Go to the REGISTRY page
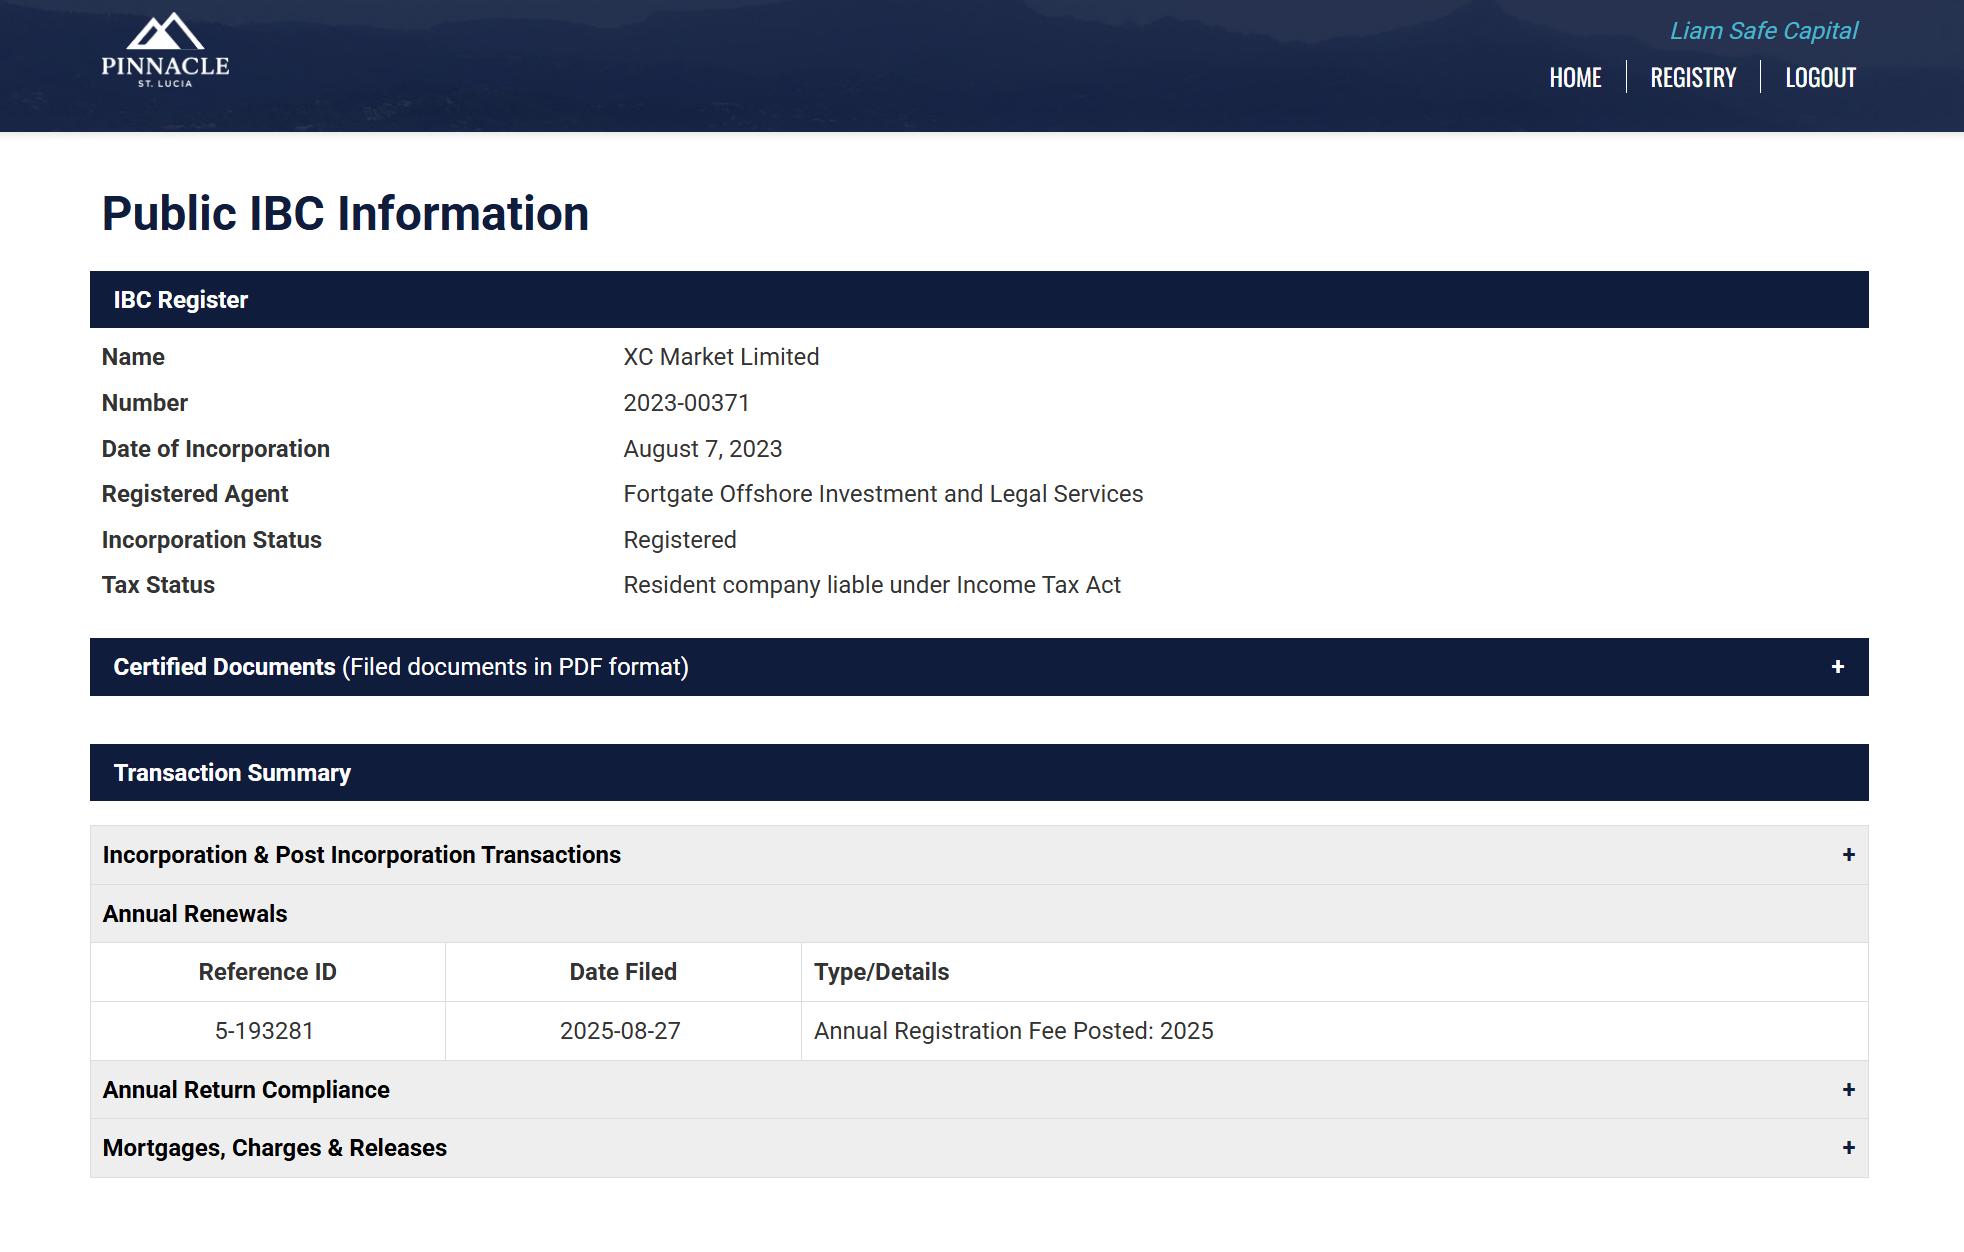Viewport: 1964px width, 1252px height. [1693, 77]
